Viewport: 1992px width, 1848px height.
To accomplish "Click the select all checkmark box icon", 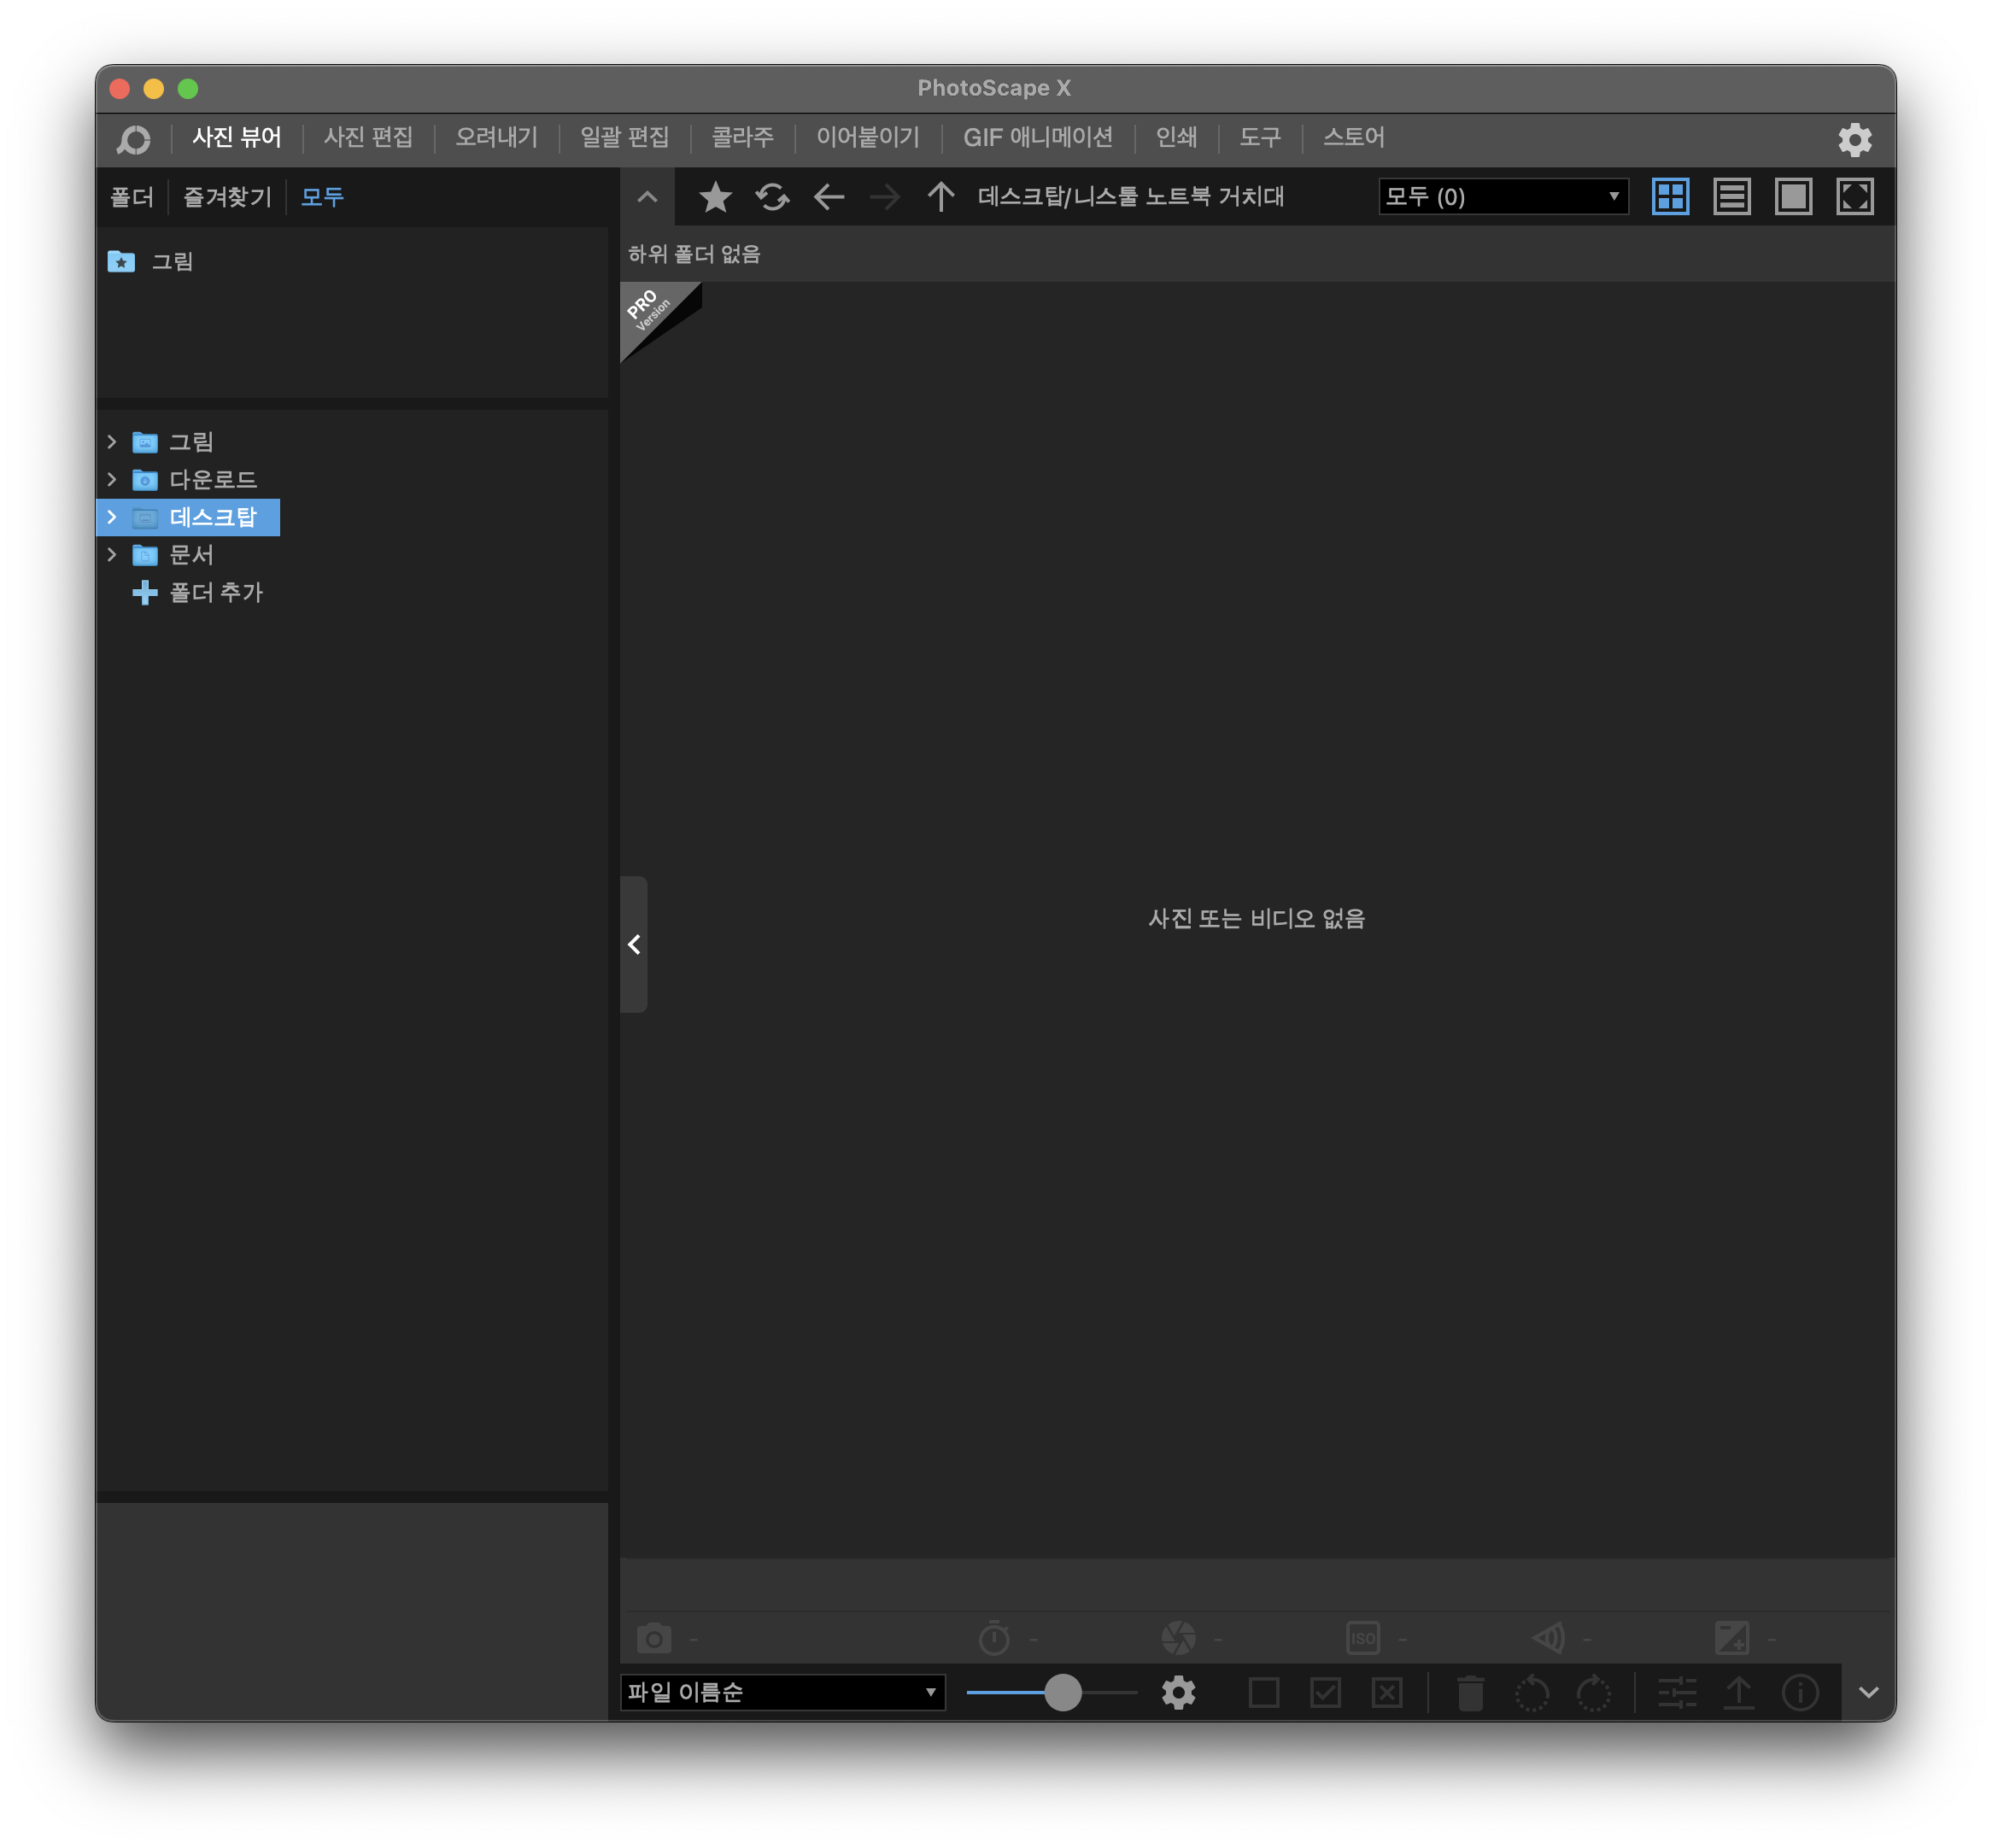I will coord(1326,1693).
